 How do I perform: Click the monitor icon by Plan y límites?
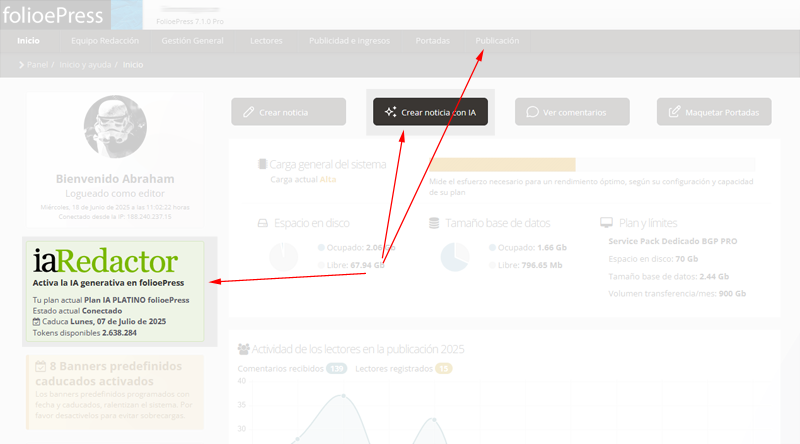pos(606,223)
